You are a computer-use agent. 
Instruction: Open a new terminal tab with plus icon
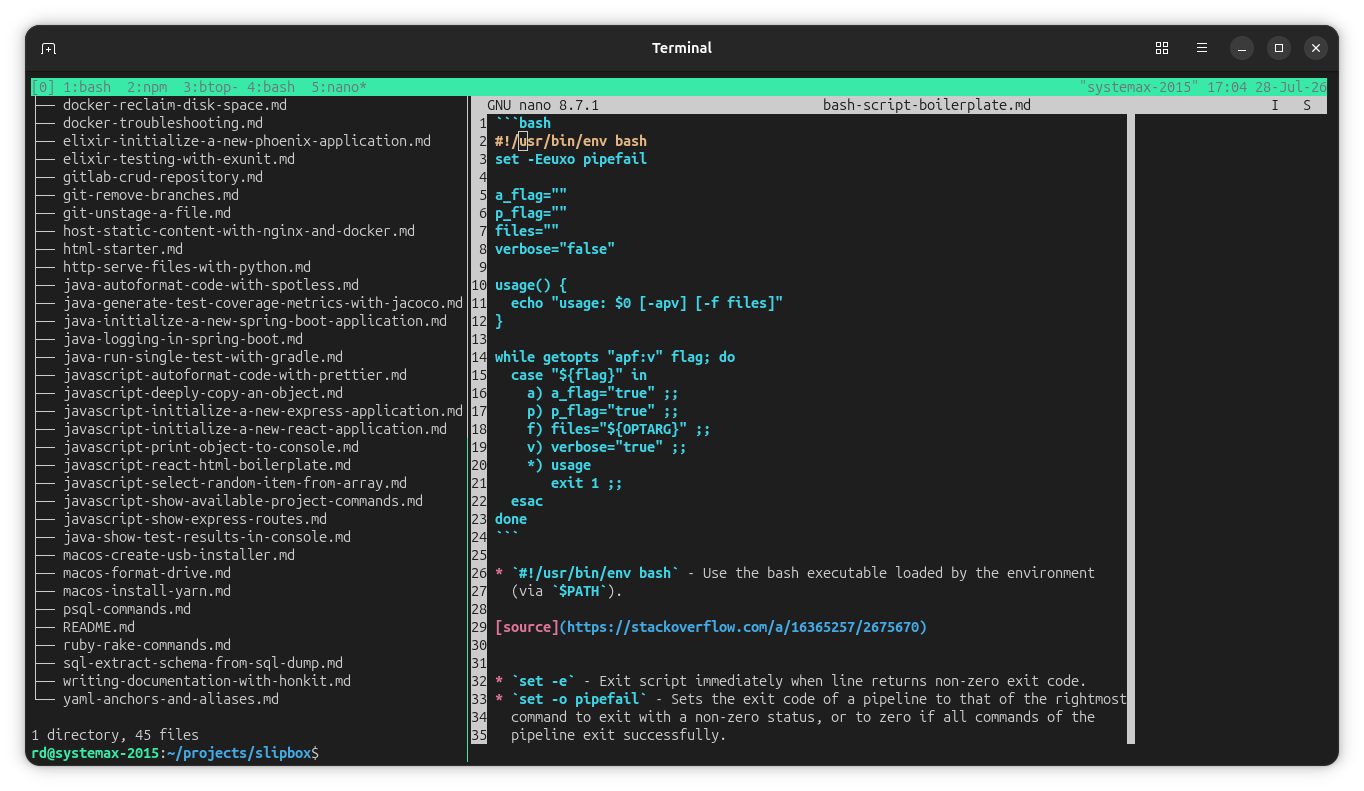(48, 48)
